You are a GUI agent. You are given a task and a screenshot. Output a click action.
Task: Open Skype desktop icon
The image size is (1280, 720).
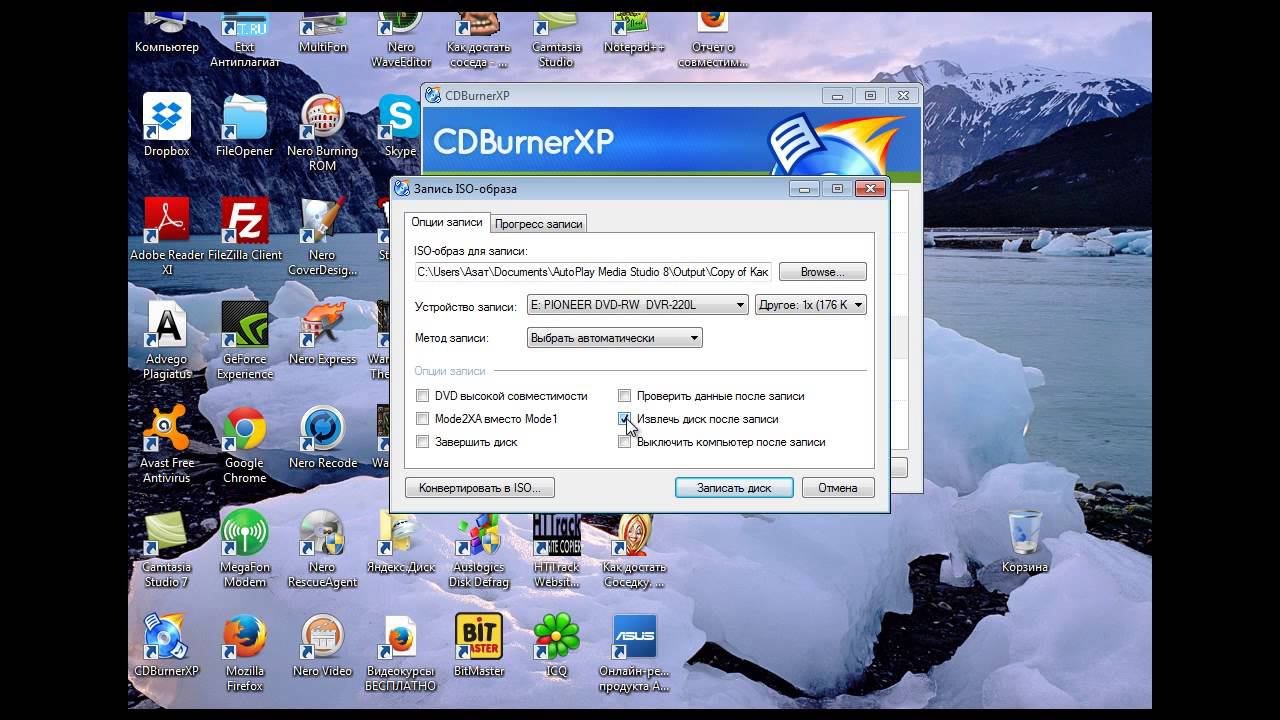(400, 125)
